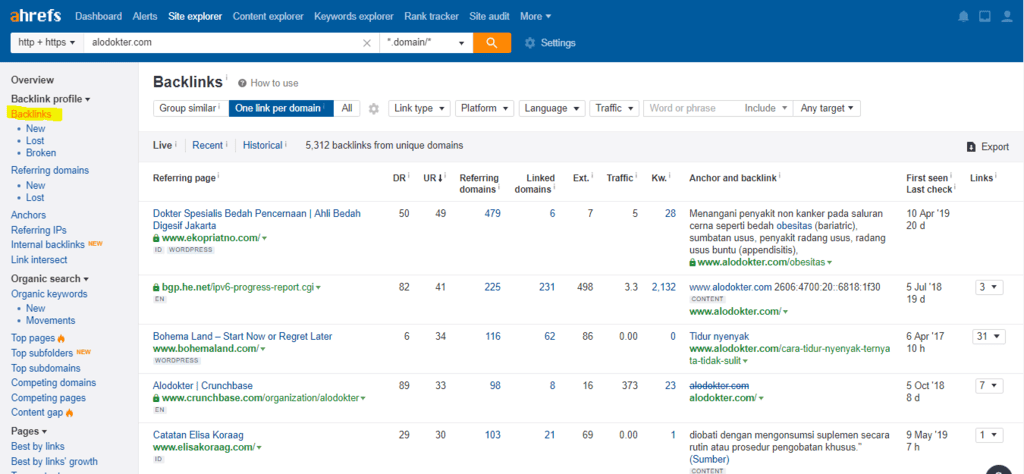Open the Bohema Land referring page link

click(242, 336)
